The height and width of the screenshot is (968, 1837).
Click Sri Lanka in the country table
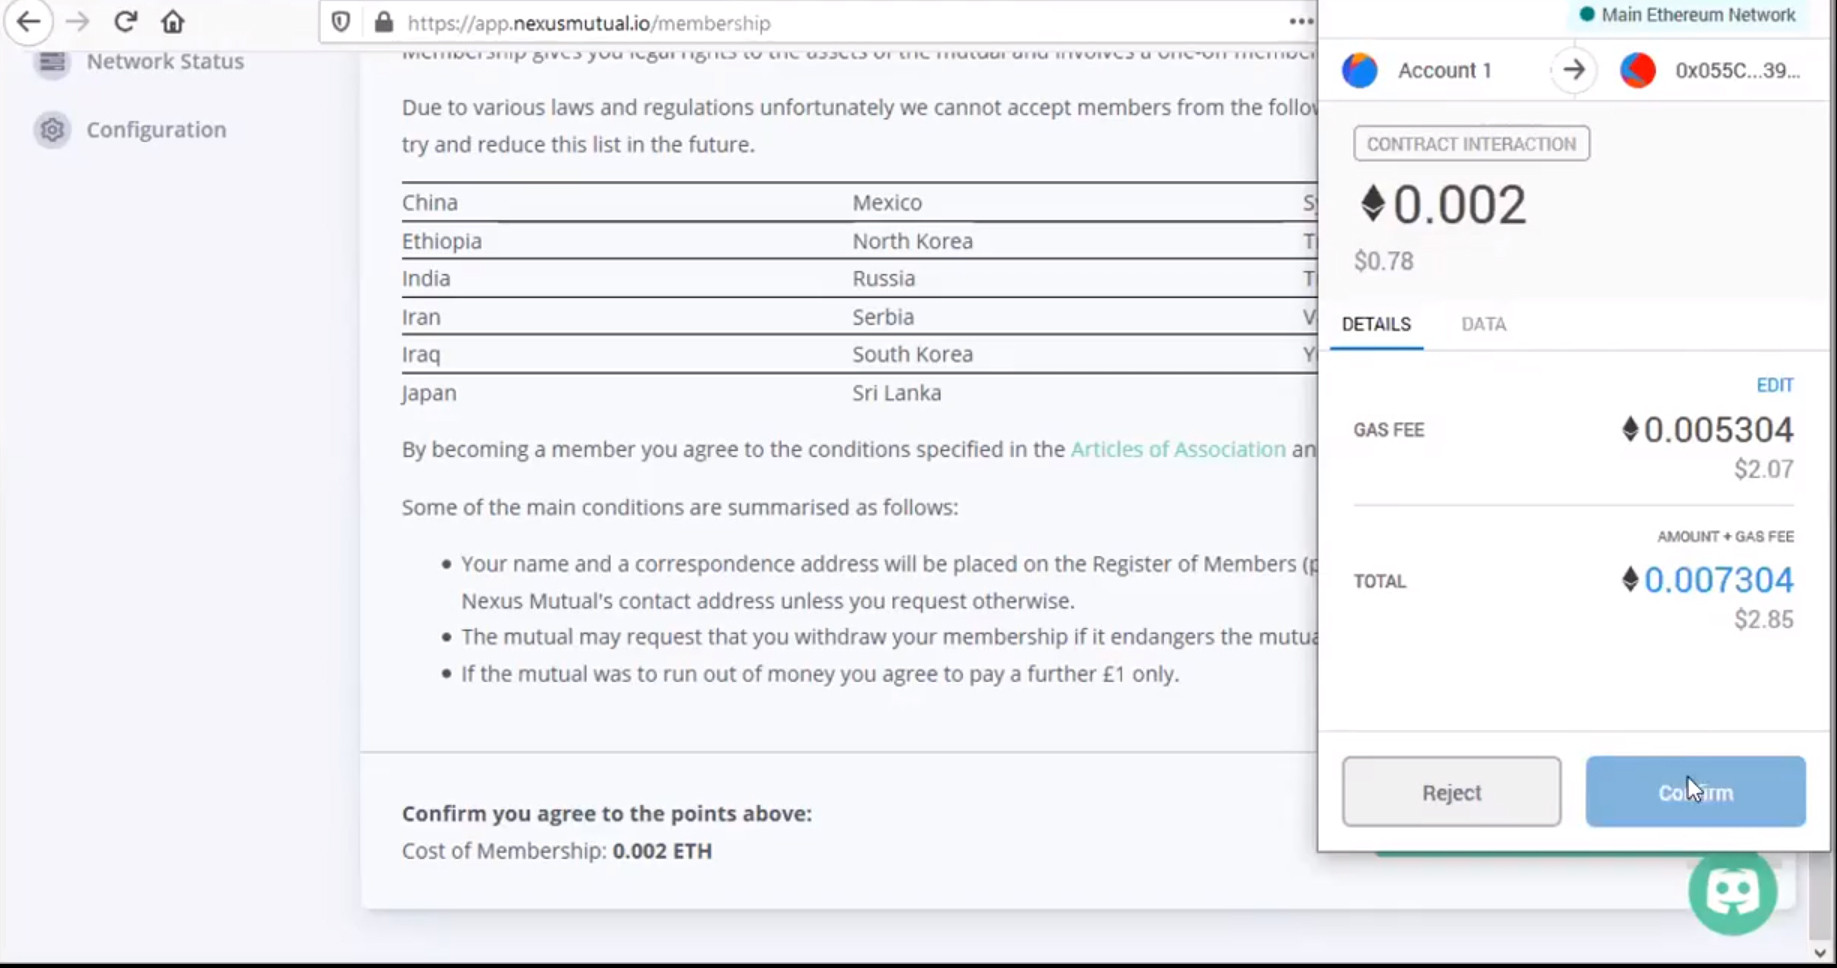[896, 393]
